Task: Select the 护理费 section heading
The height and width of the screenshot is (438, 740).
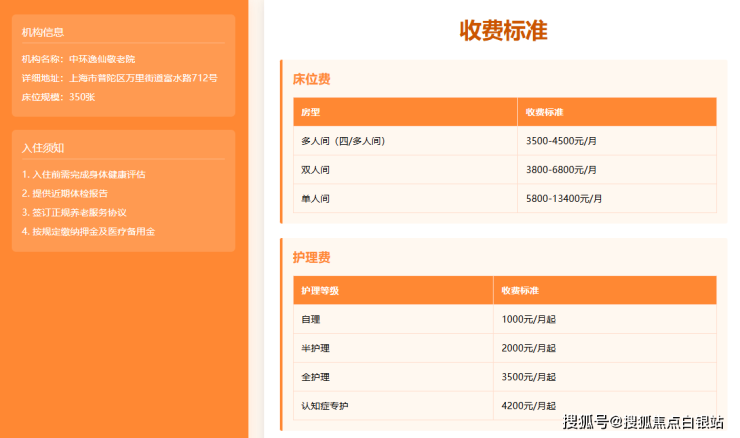Action: (x=311, y=258)
